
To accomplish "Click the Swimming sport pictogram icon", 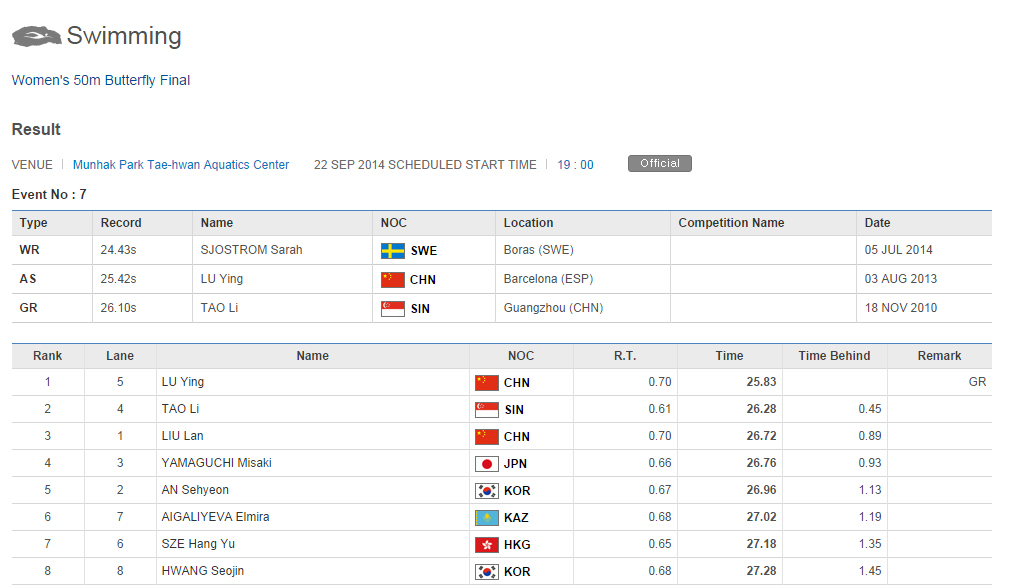I will point(37,36).
